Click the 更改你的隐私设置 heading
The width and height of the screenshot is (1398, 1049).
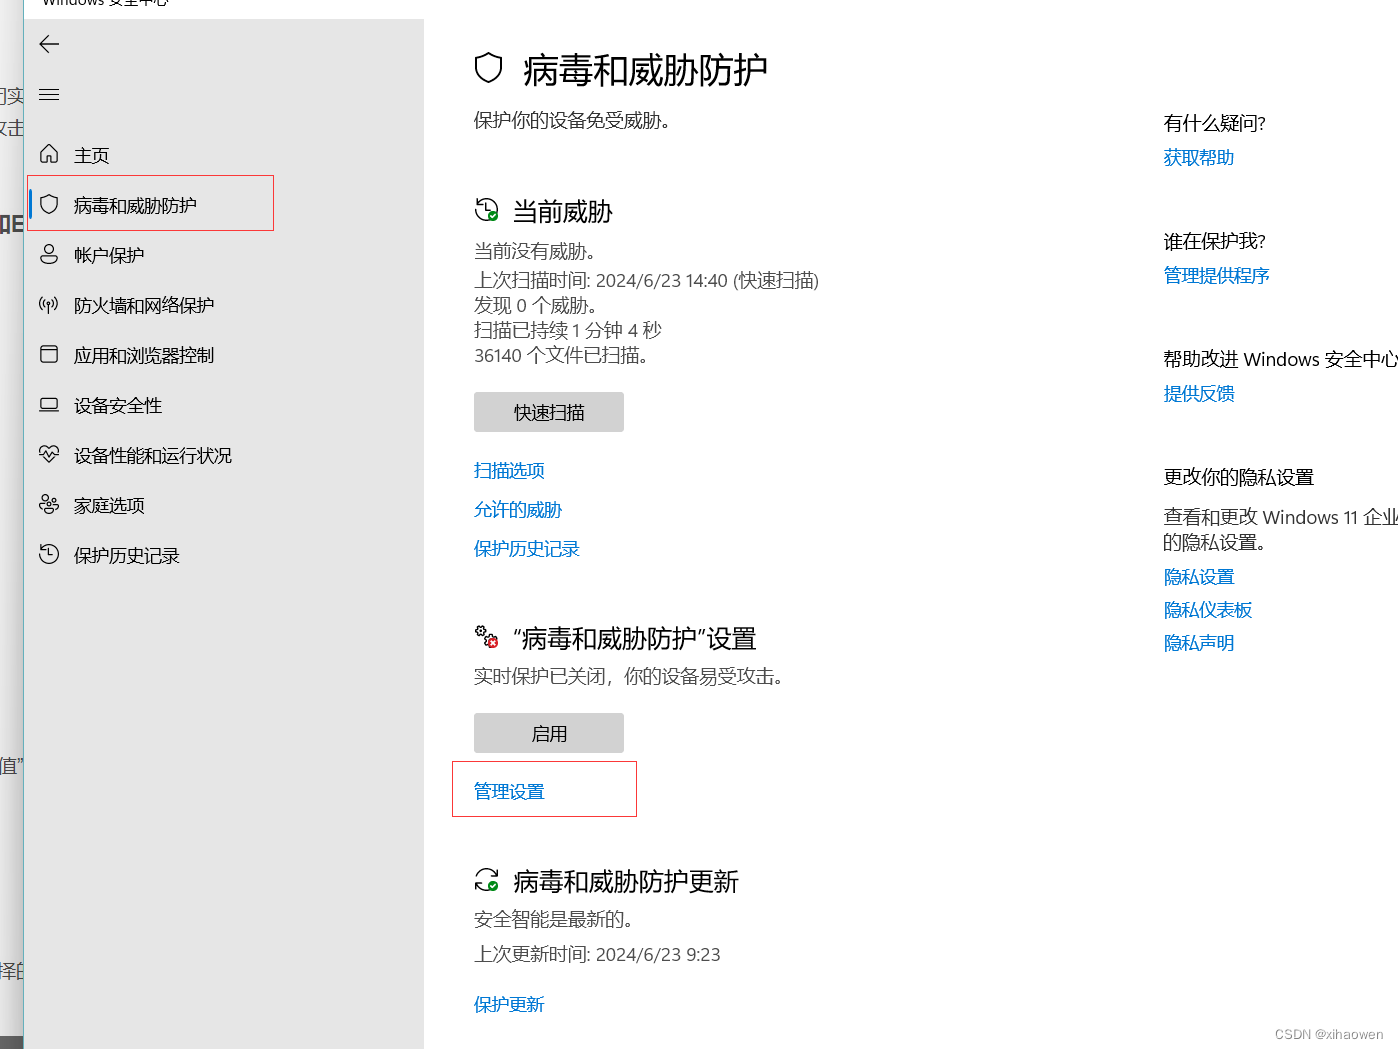(1239, 477)
